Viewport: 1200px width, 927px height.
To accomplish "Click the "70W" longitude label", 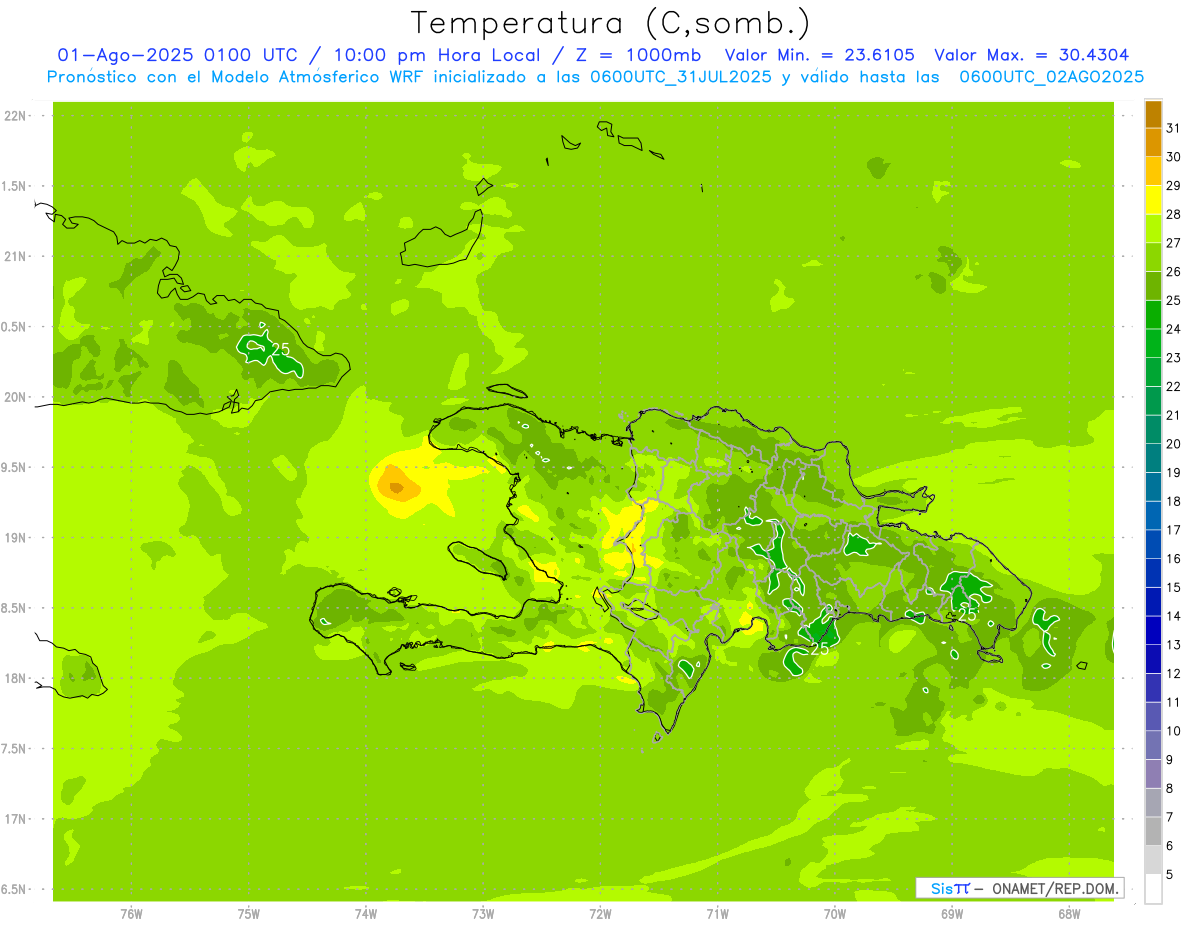I will [x=835, y=913].
